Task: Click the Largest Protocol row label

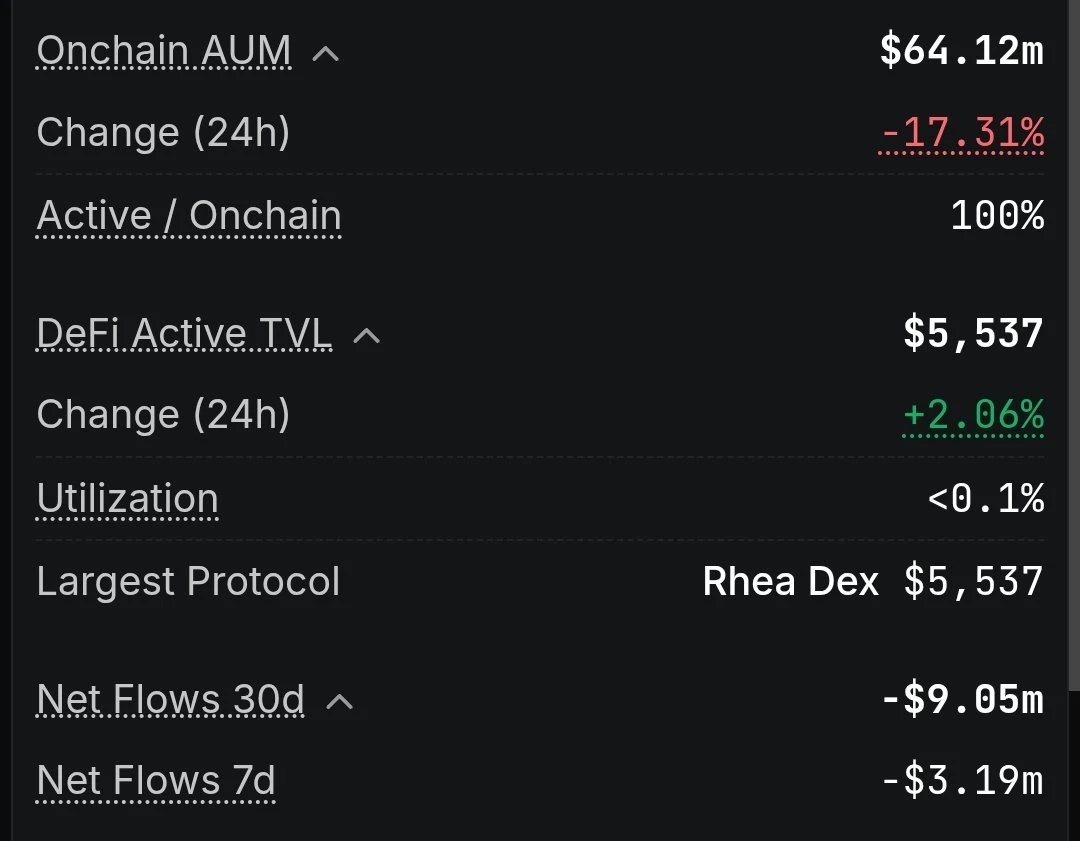Action: click(x=188, y=581)
